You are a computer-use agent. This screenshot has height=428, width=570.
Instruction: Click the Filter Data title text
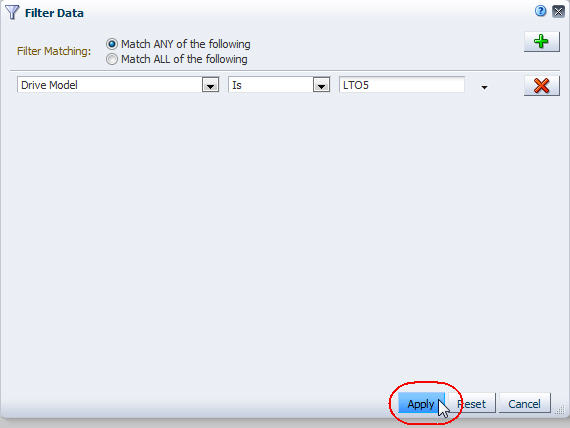point(54,13)
